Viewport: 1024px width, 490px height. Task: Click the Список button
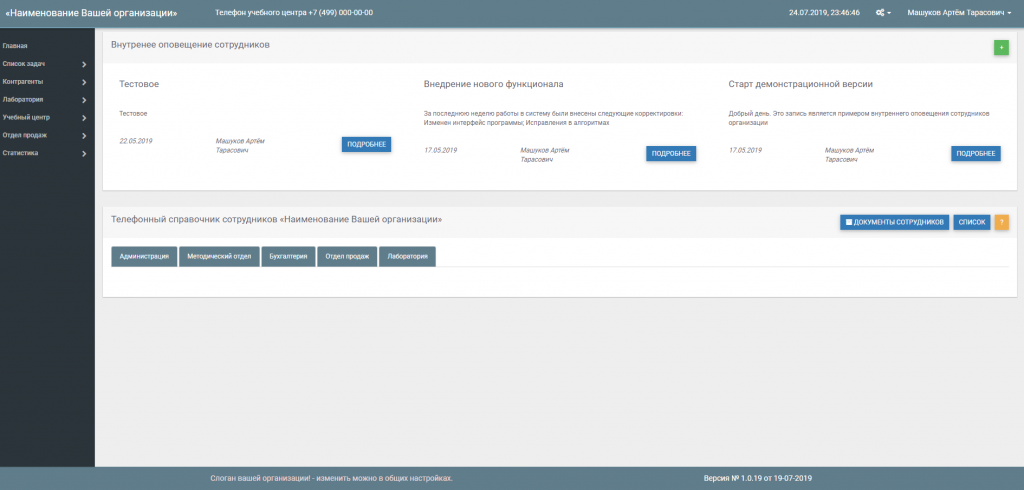(972, 222)
